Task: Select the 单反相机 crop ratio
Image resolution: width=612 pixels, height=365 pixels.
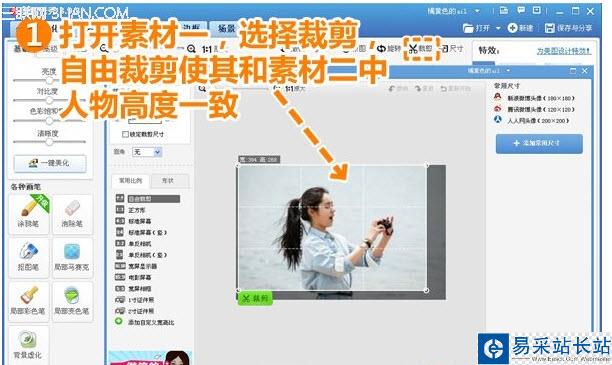Action: point(133,244)
